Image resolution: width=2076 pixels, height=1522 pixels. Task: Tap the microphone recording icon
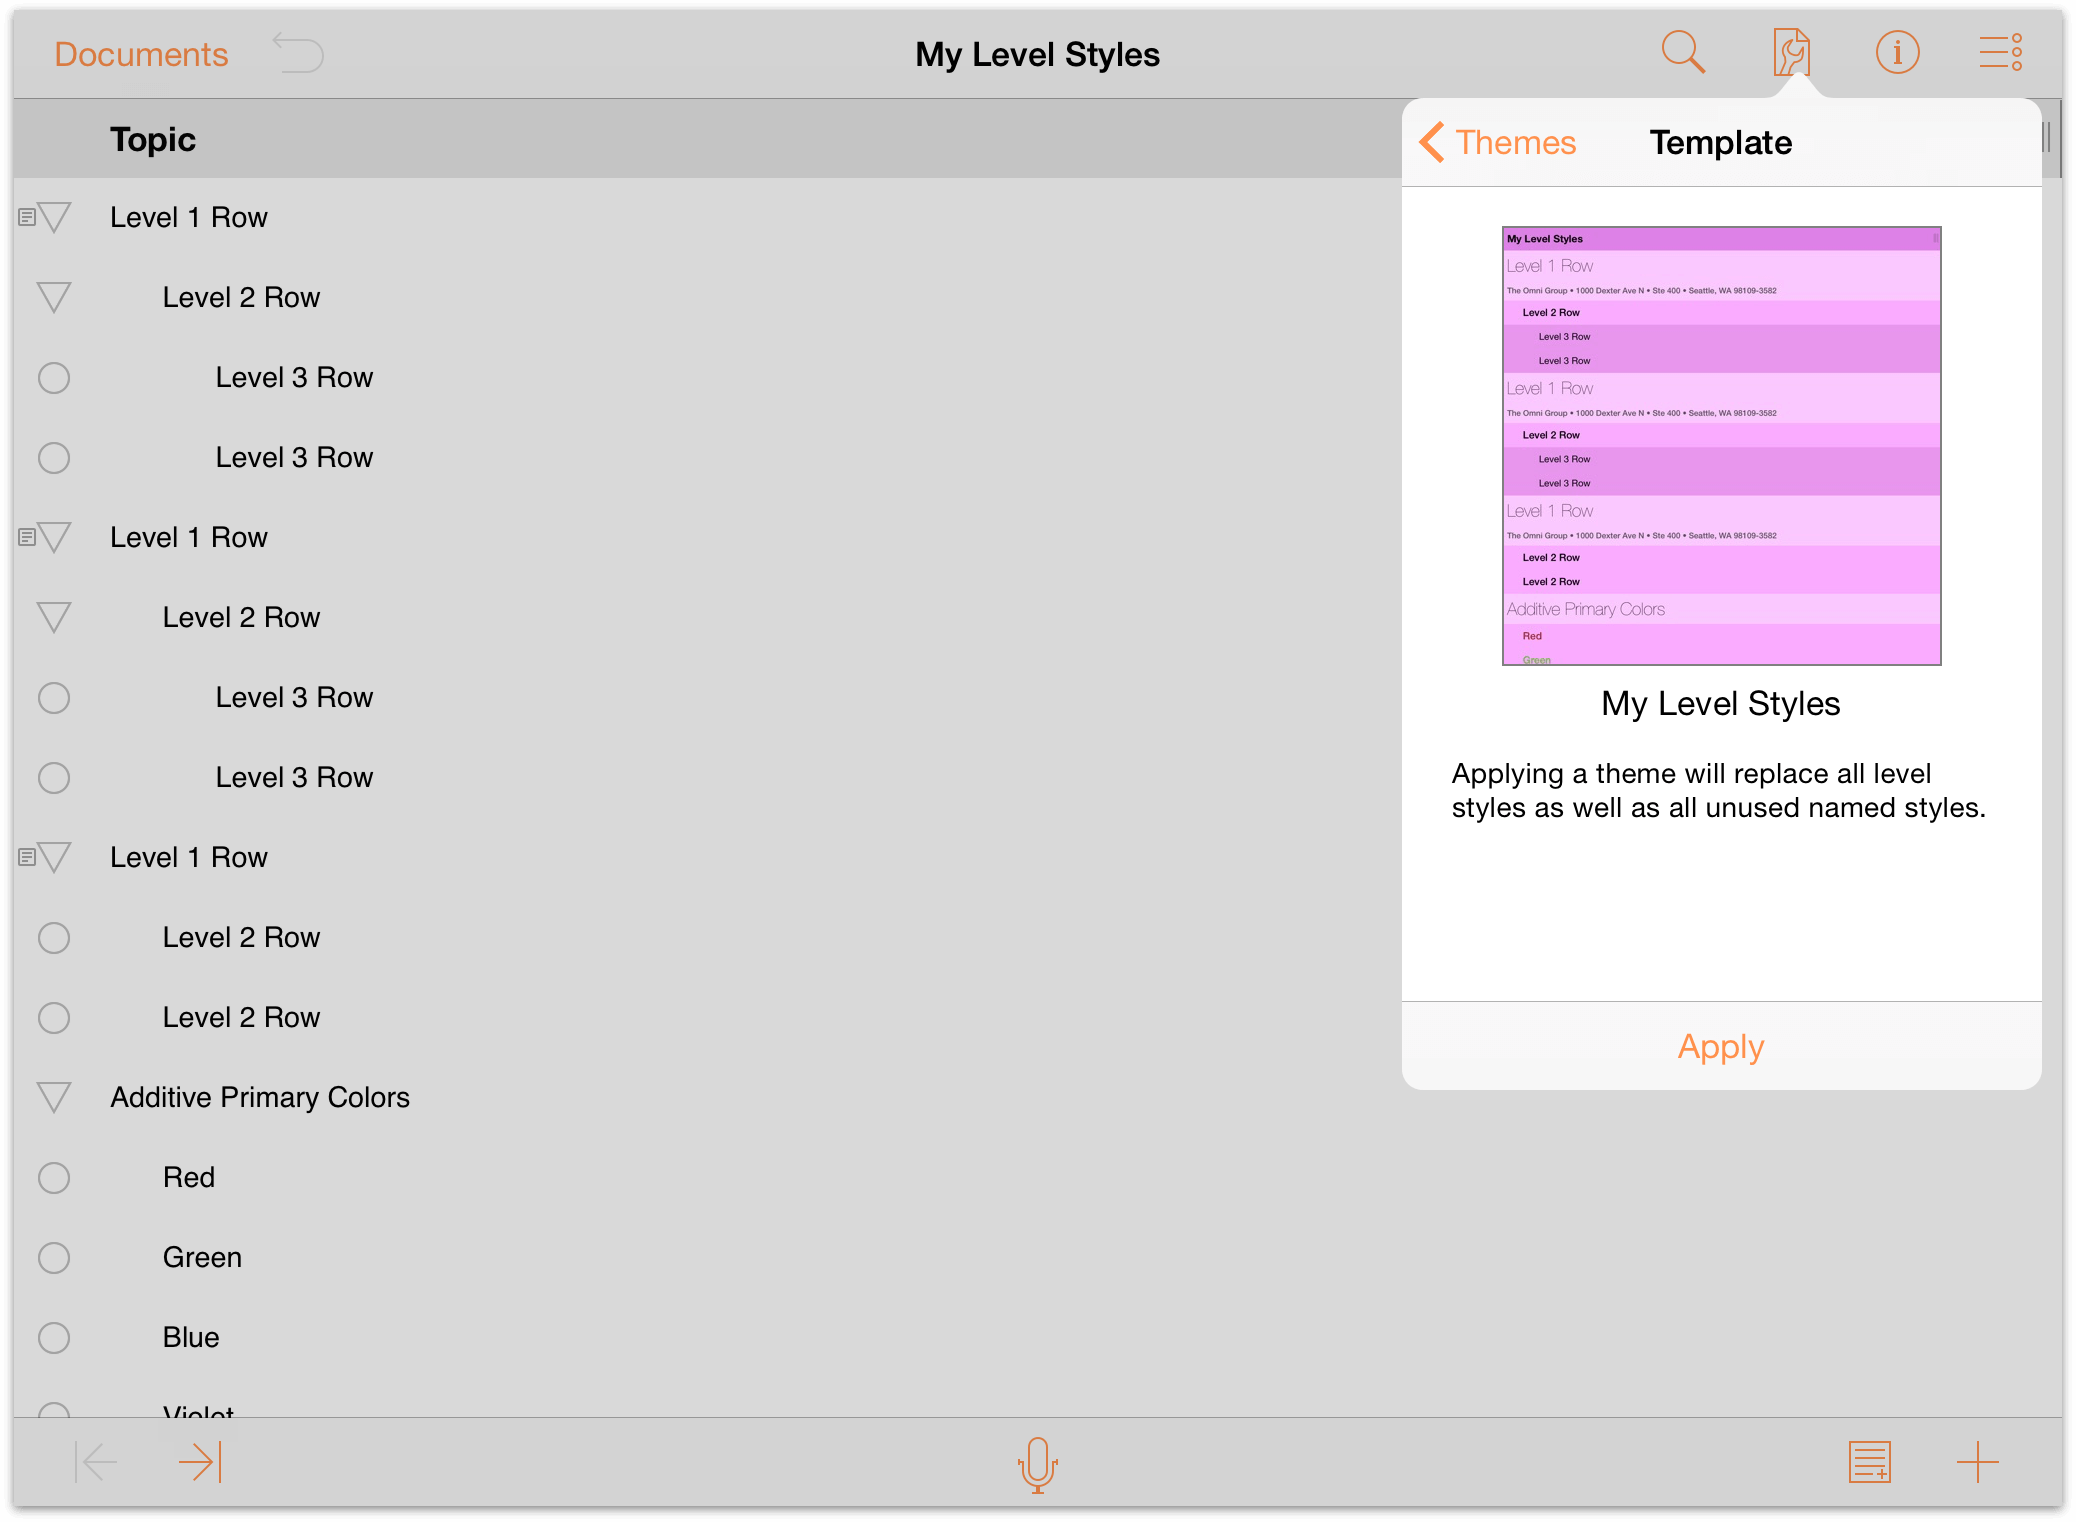pyautogui.click(x=1038, y=1465)
